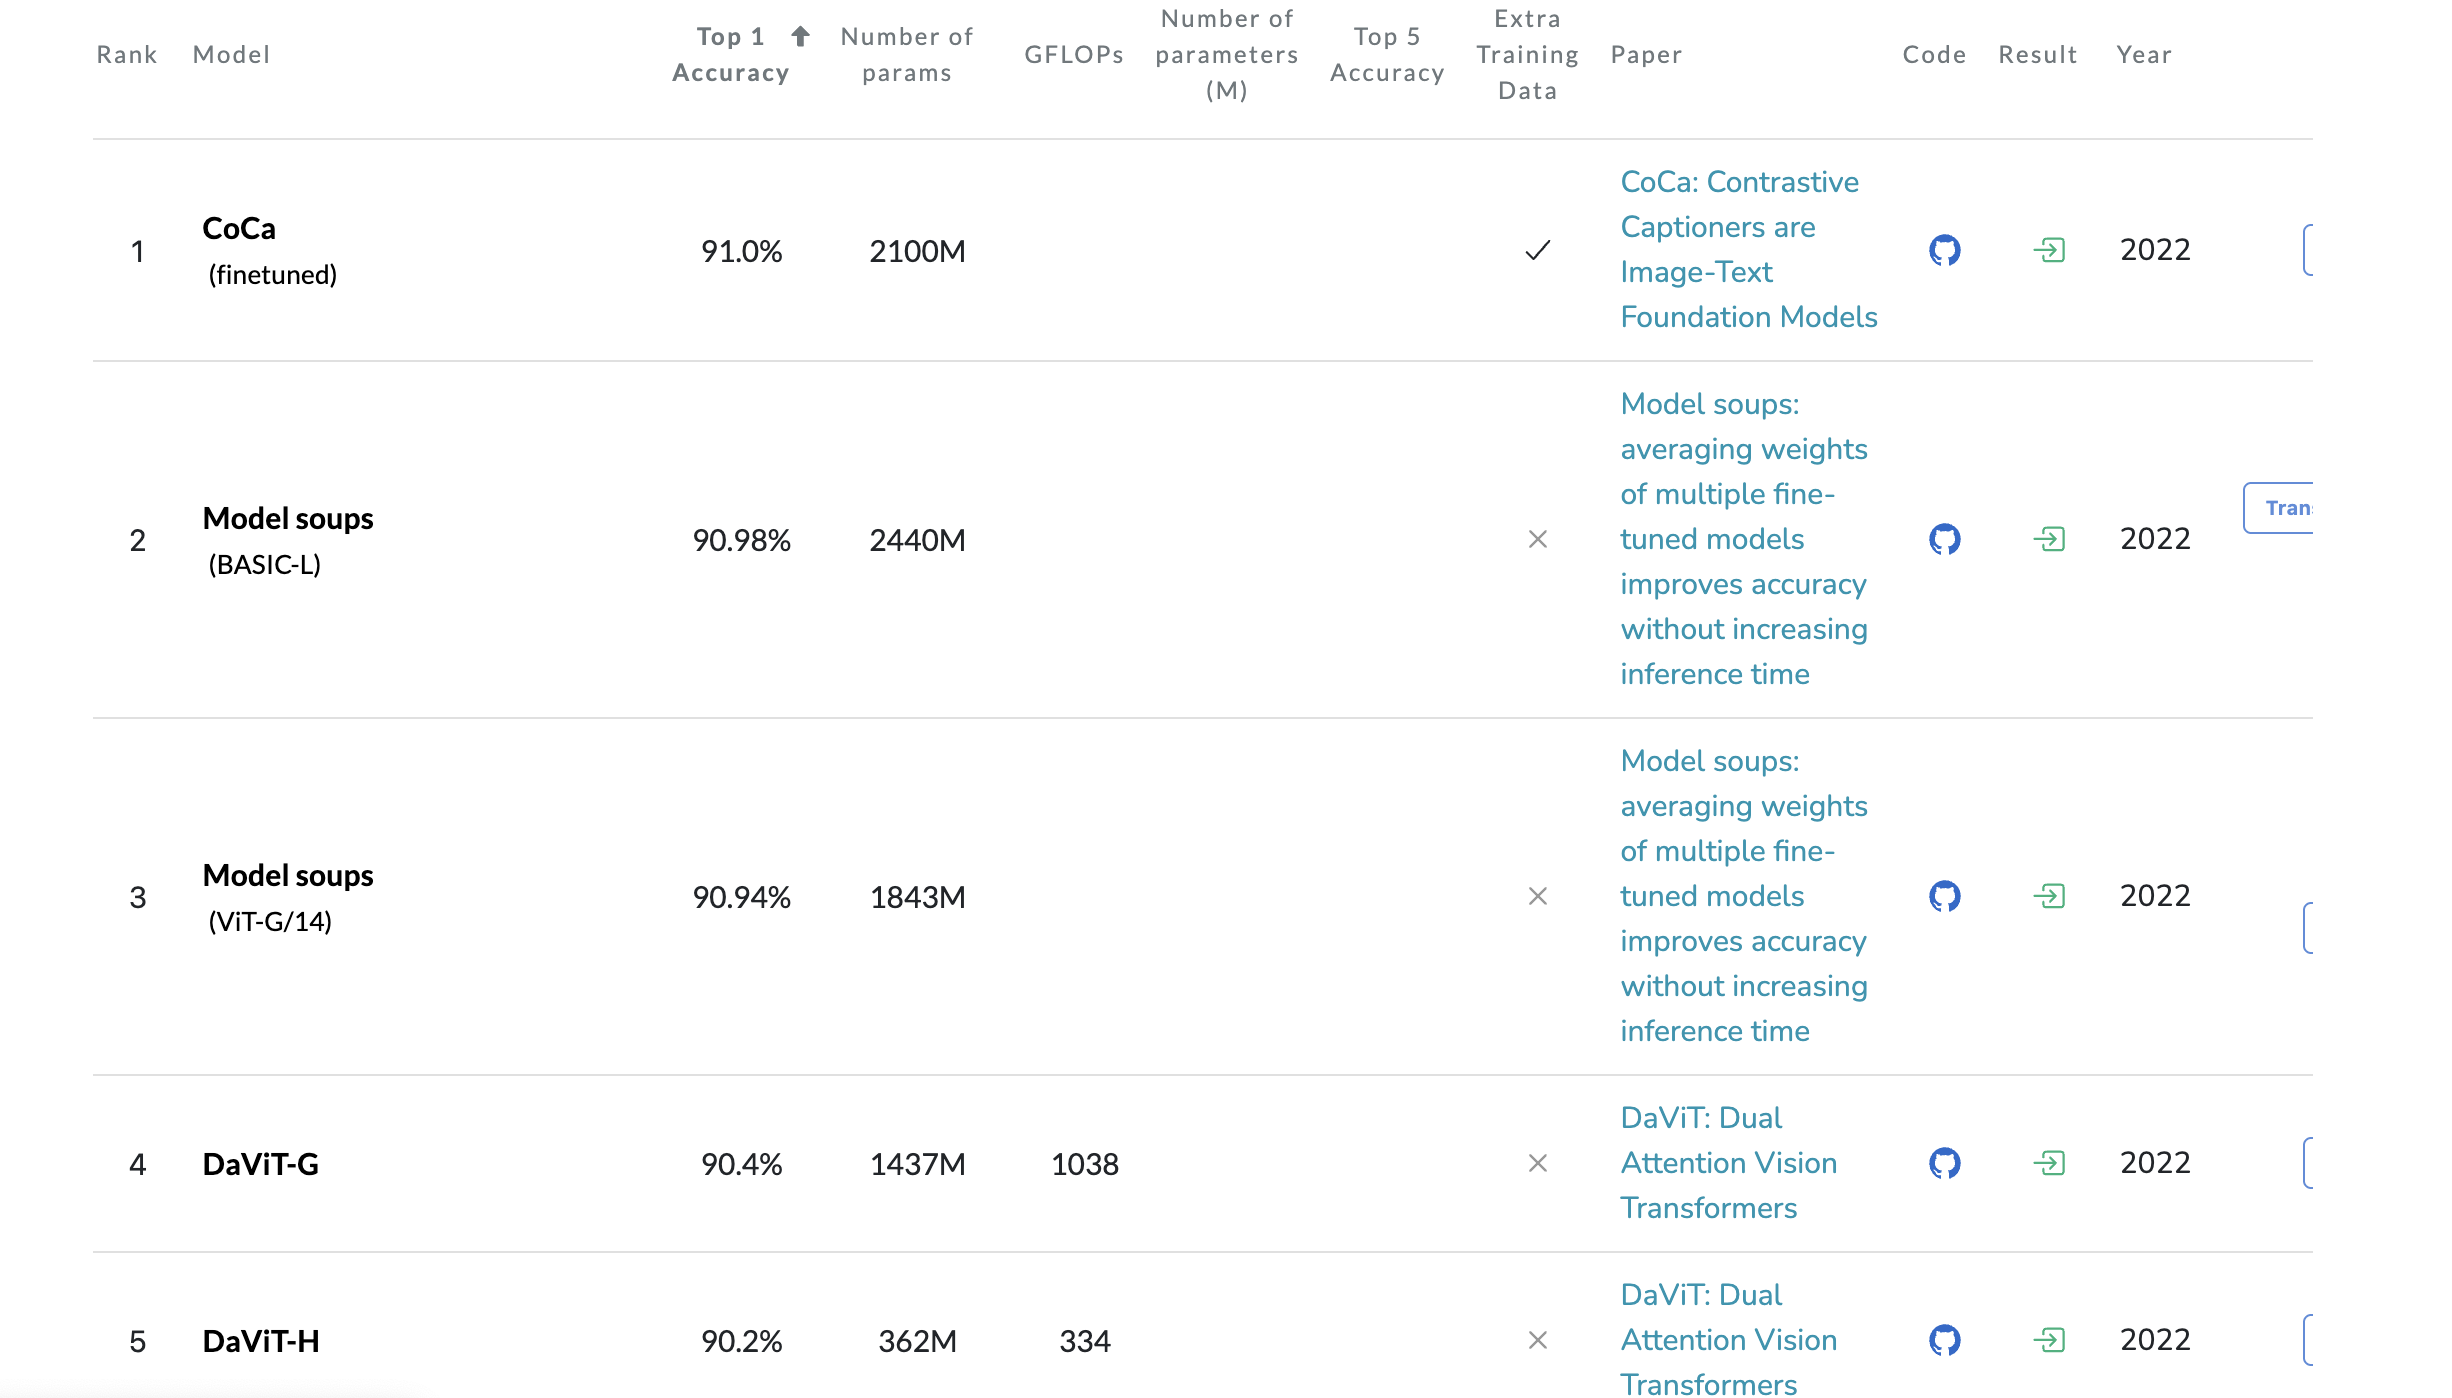Open Model soups paper link in rank 3
The width and height of the screenshot is (2452, 1398).
click(x=1744, y=896)
